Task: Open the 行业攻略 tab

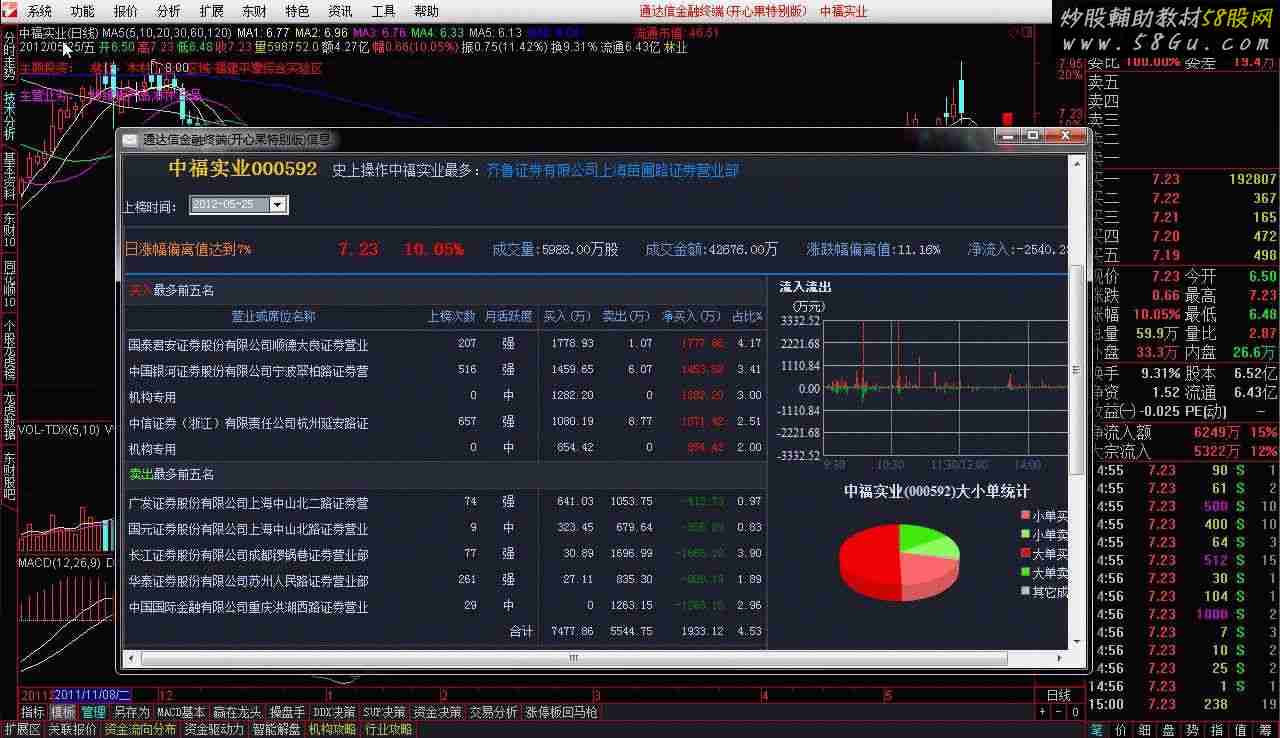Action: coord(388,729)
